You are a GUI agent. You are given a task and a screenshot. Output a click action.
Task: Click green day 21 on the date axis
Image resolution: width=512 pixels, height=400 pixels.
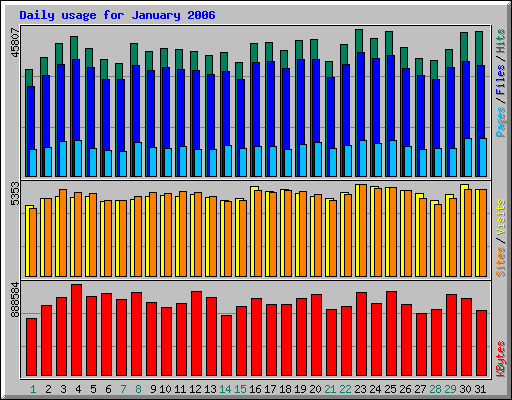330,389
